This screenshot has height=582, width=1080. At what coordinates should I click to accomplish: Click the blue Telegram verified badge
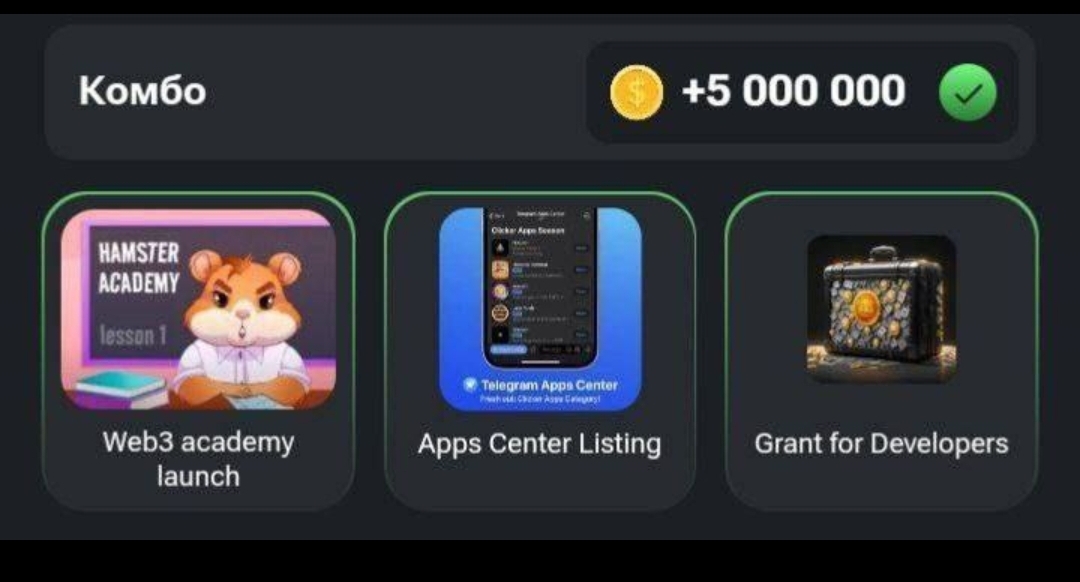click(x=470, y=384)
